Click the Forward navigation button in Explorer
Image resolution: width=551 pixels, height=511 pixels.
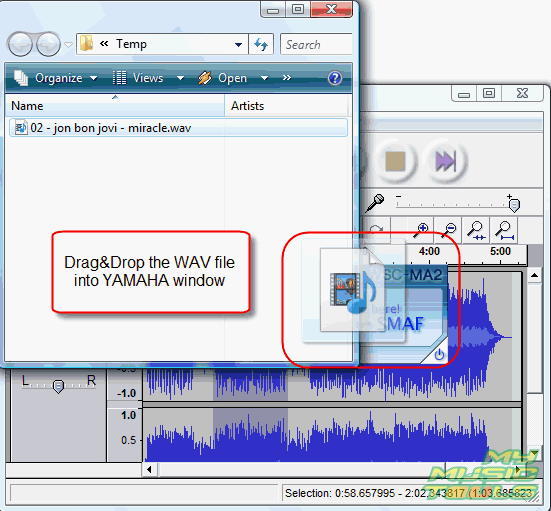pos(48,44)
